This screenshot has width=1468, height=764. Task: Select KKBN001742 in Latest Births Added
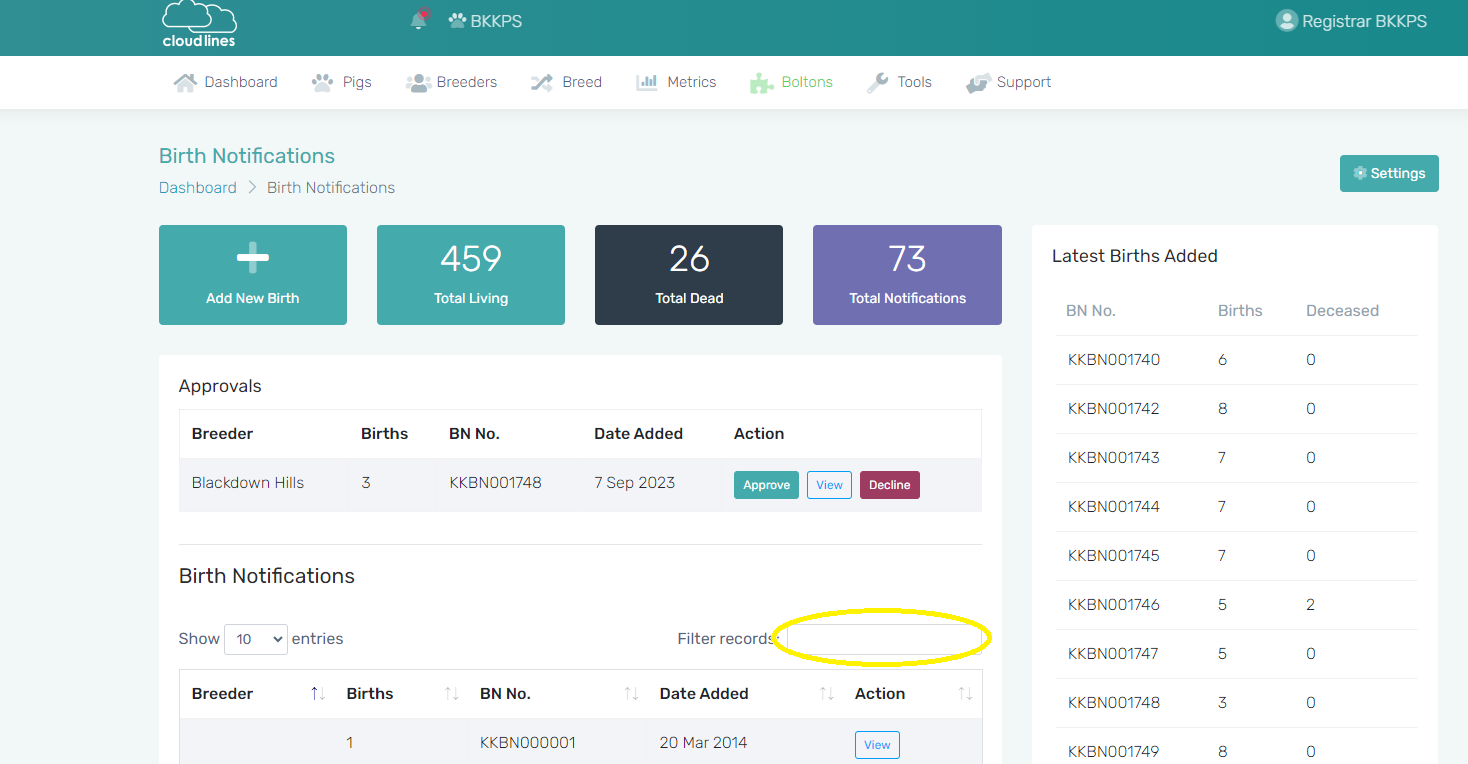pyautogui.click(x=1114, y=409)
